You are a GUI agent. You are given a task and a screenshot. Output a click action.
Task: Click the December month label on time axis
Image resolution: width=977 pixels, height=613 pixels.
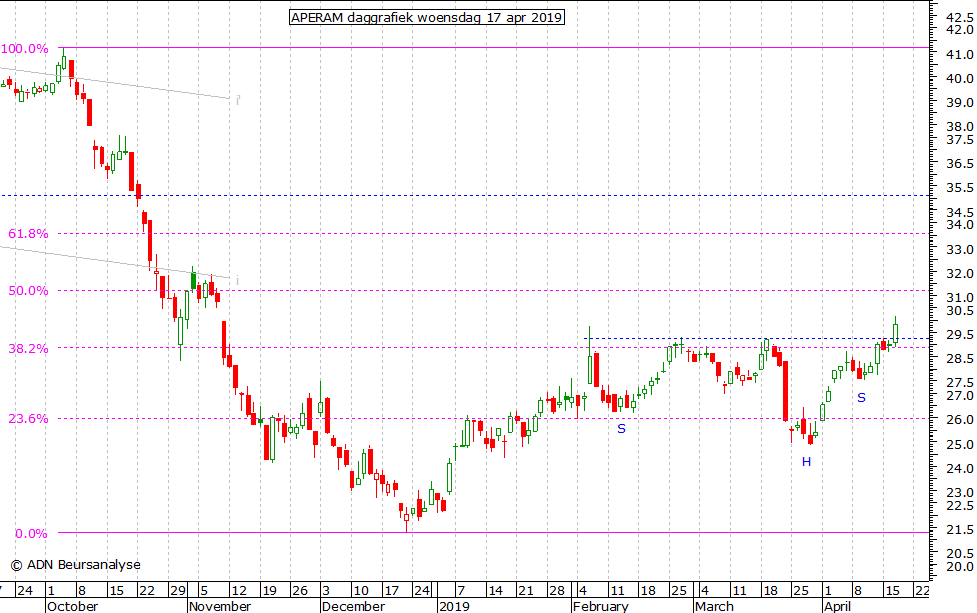(x=353, y=606)
